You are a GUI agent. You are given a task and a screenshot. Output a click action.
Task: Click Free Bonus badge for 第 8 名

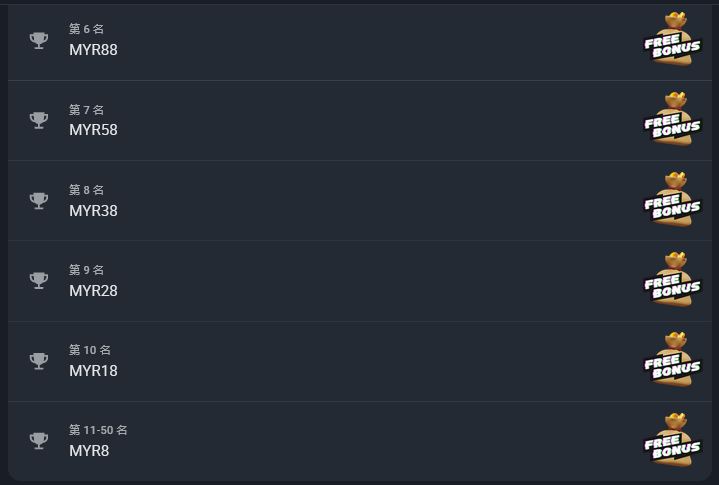[x=672, y=200]
